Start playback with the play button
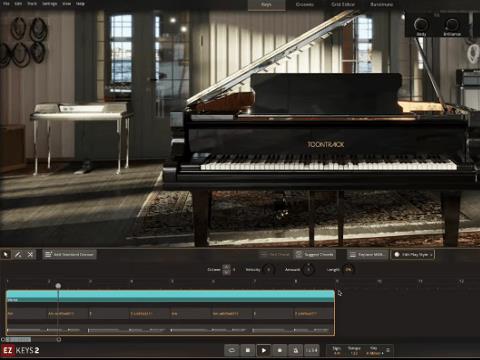Viewport: 480px width, 360px height. click(x=264, y=350)
